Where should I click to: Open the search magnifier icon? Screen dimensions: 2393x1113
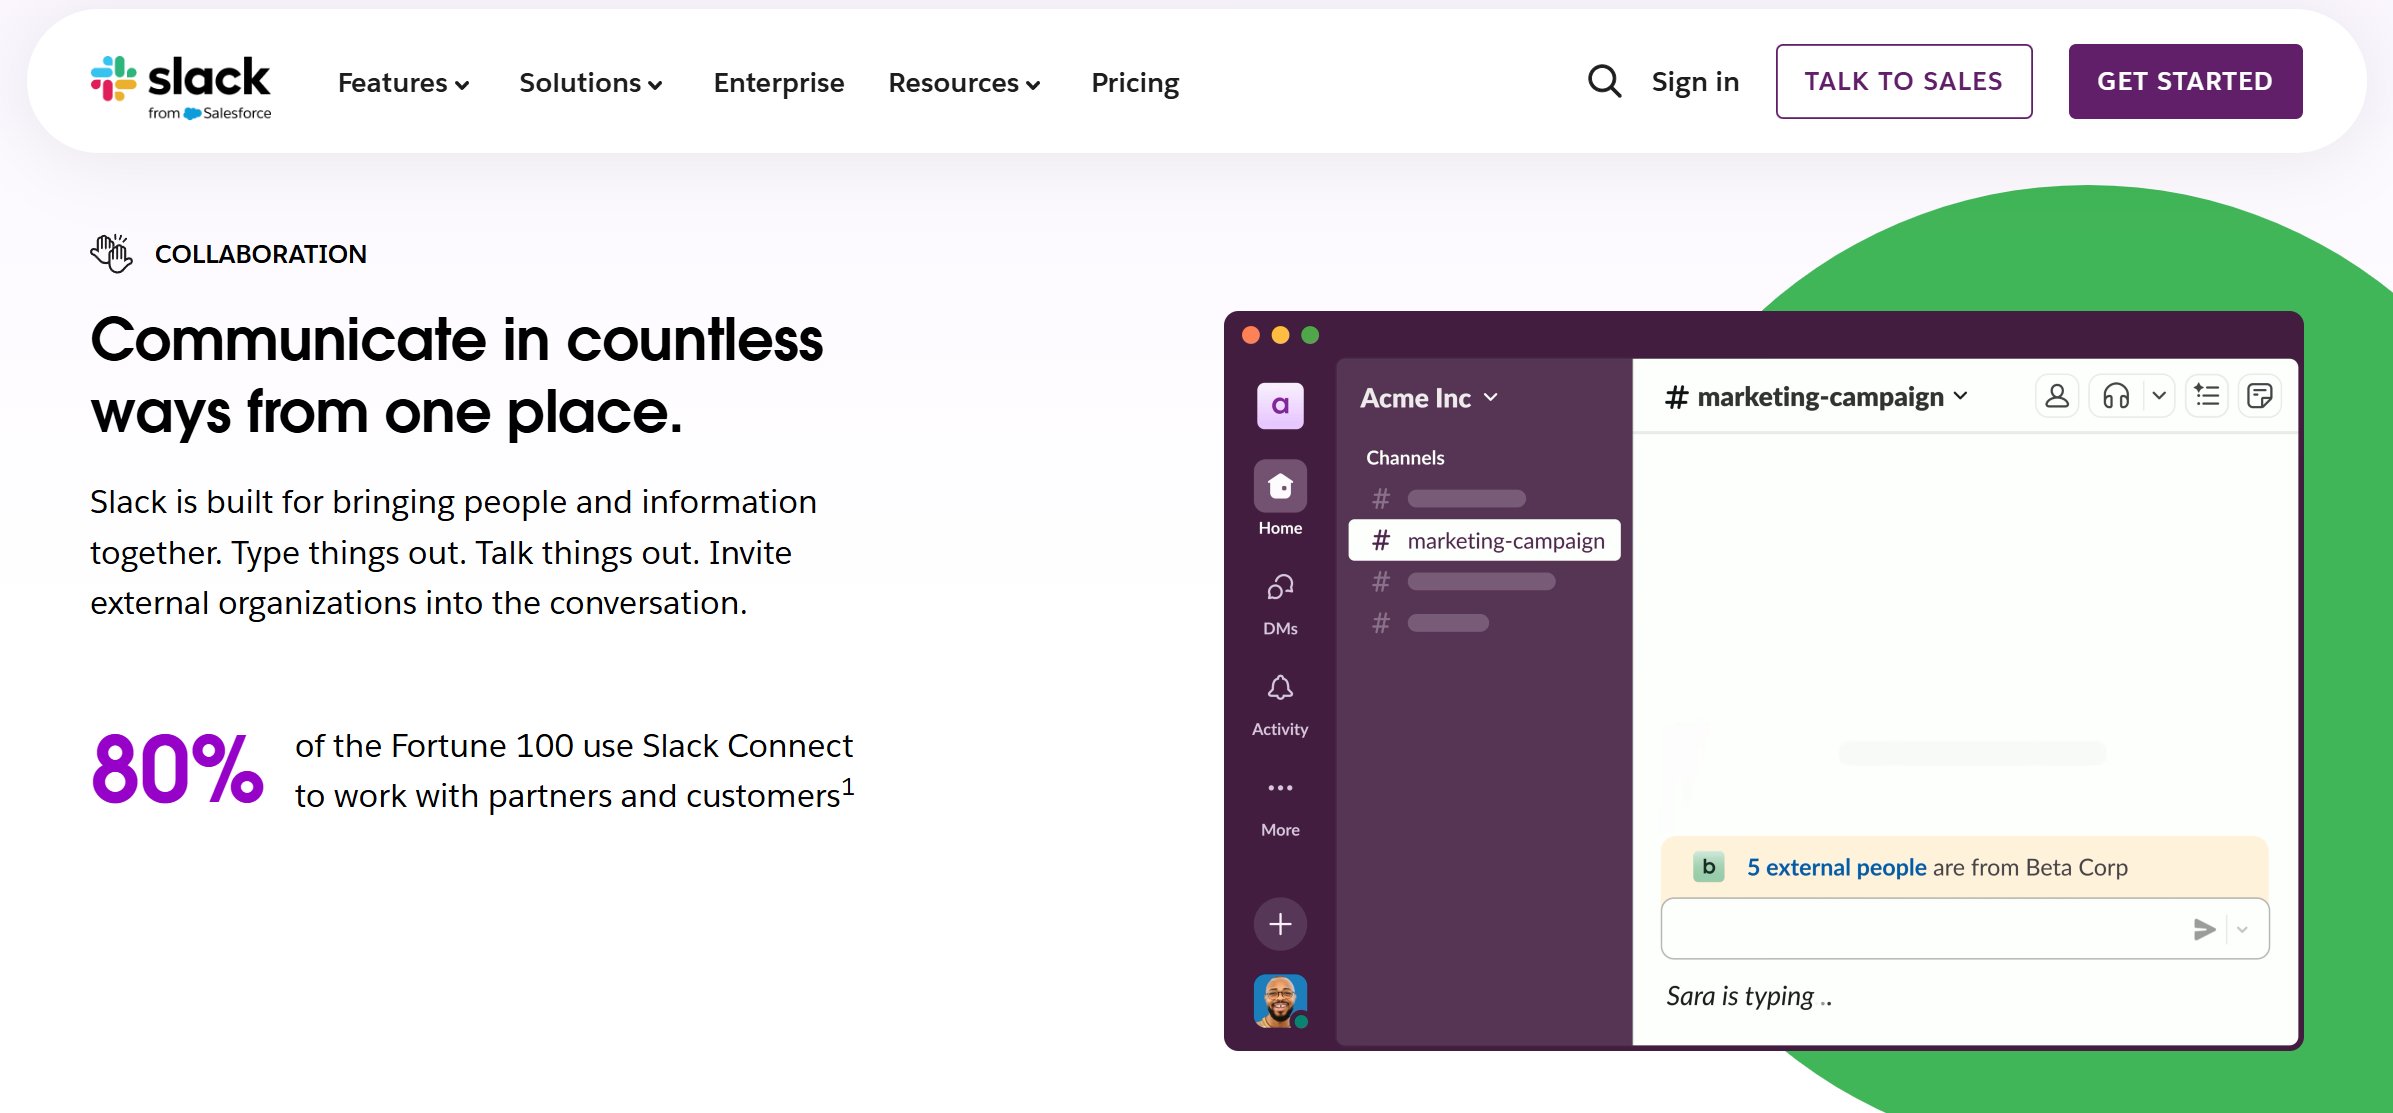pyautogui.click(x=1604, y=81)
